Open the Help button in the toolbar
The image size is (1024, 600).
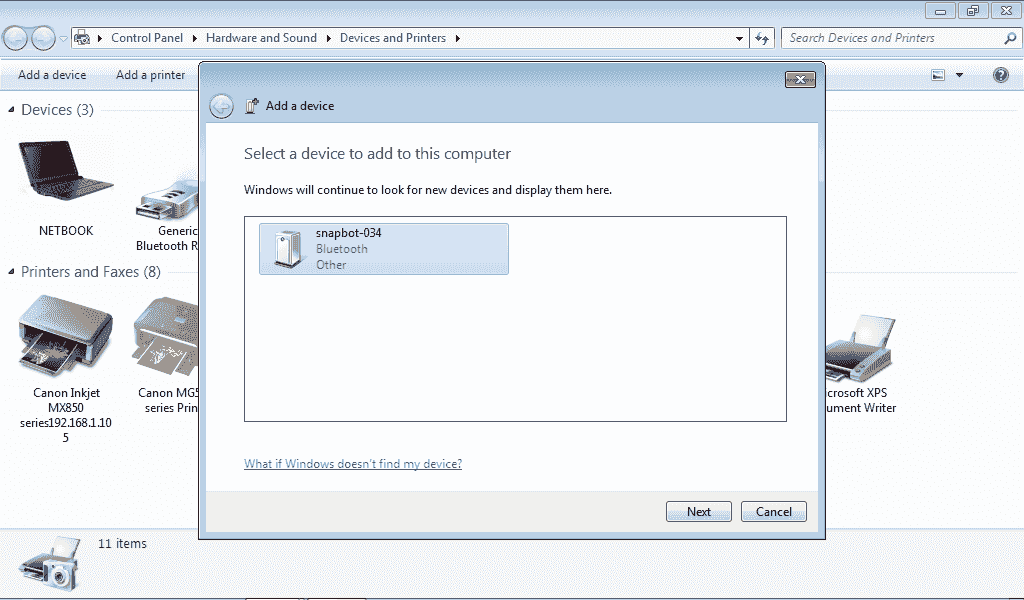tap(1000, 75)
